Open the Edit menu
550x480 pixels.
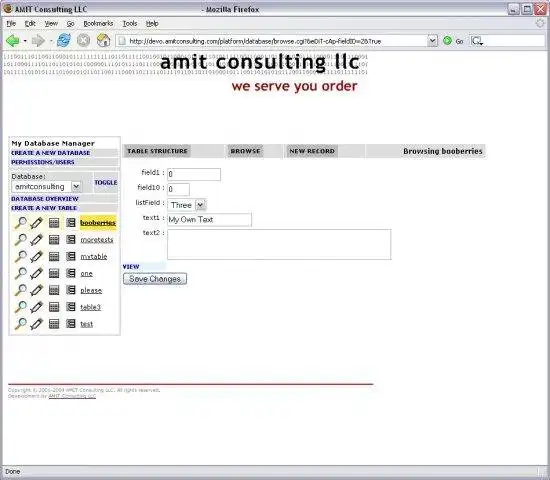click(x=30, y=24)
